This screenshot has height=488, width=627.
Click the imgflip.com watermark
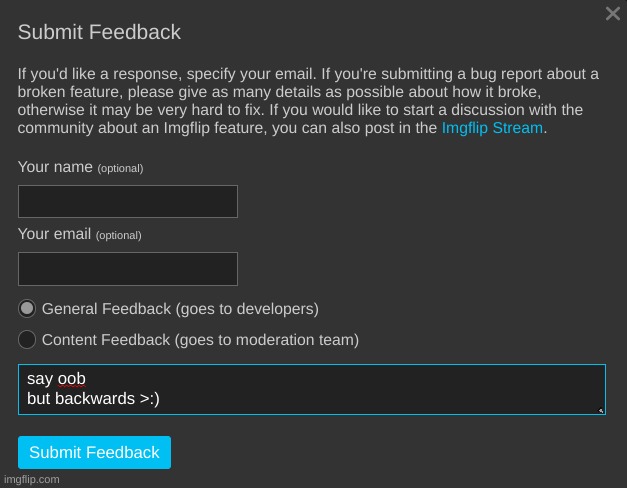[31, 480]
